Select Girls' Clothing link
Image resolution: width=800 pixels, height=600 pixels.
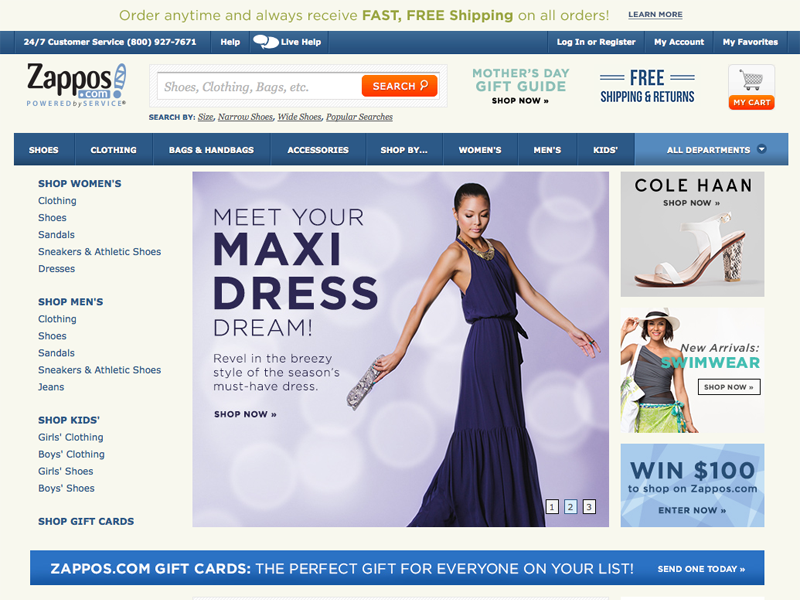(70, 437)
